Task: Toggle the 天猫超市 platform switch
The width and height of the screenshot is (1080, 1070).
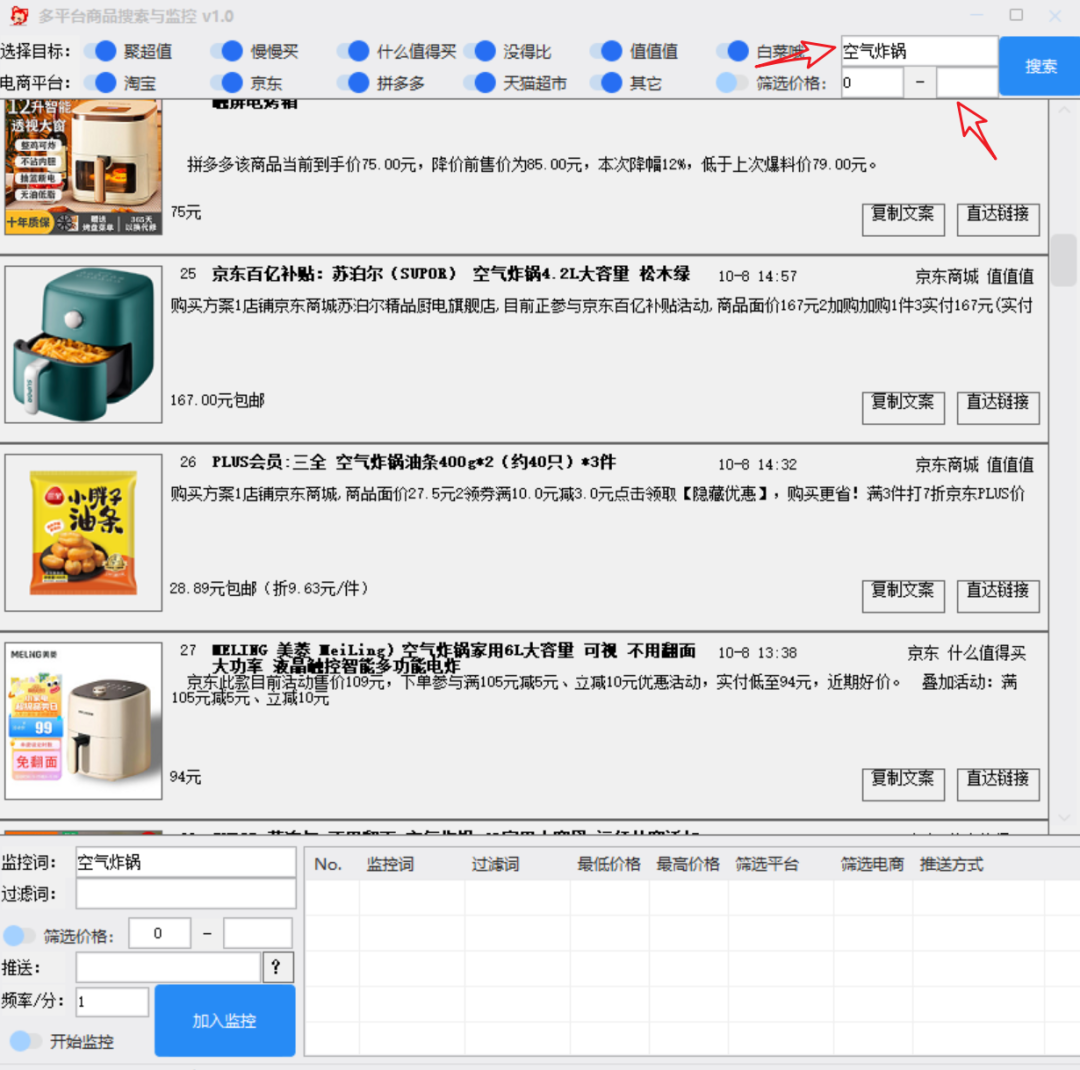Action: click(x=481, y=83)
